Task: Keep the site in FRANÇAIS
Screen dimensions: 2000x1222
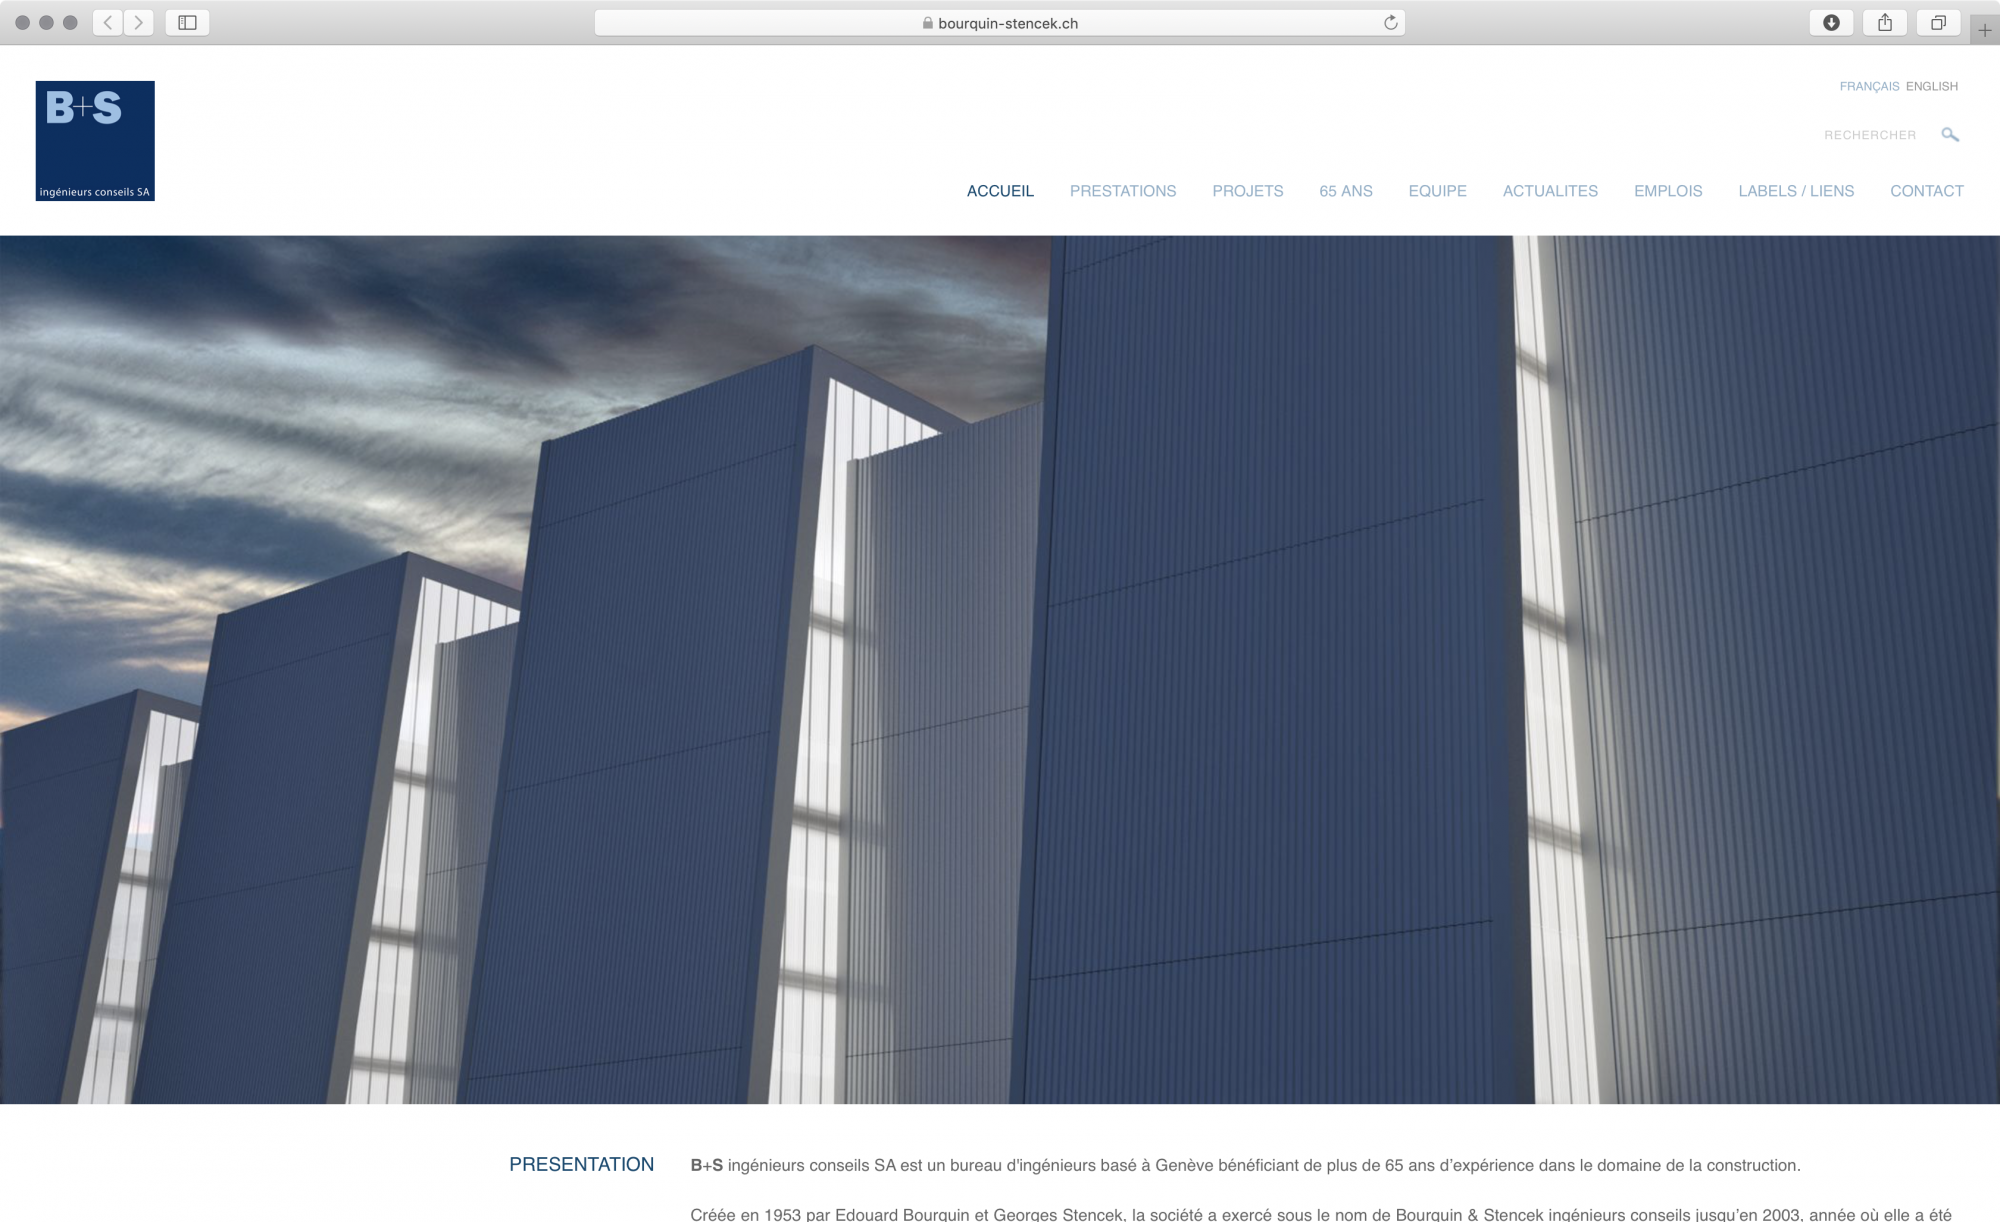Action: 1871,86
